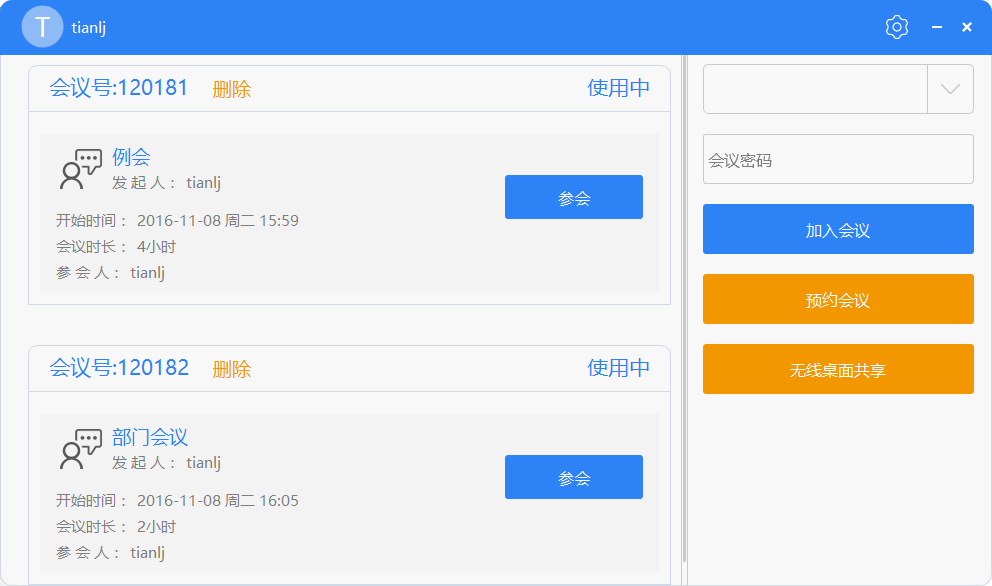Click 删除 for meeting 120181
This screenshot has width=992, height=586.
(232, 88)
